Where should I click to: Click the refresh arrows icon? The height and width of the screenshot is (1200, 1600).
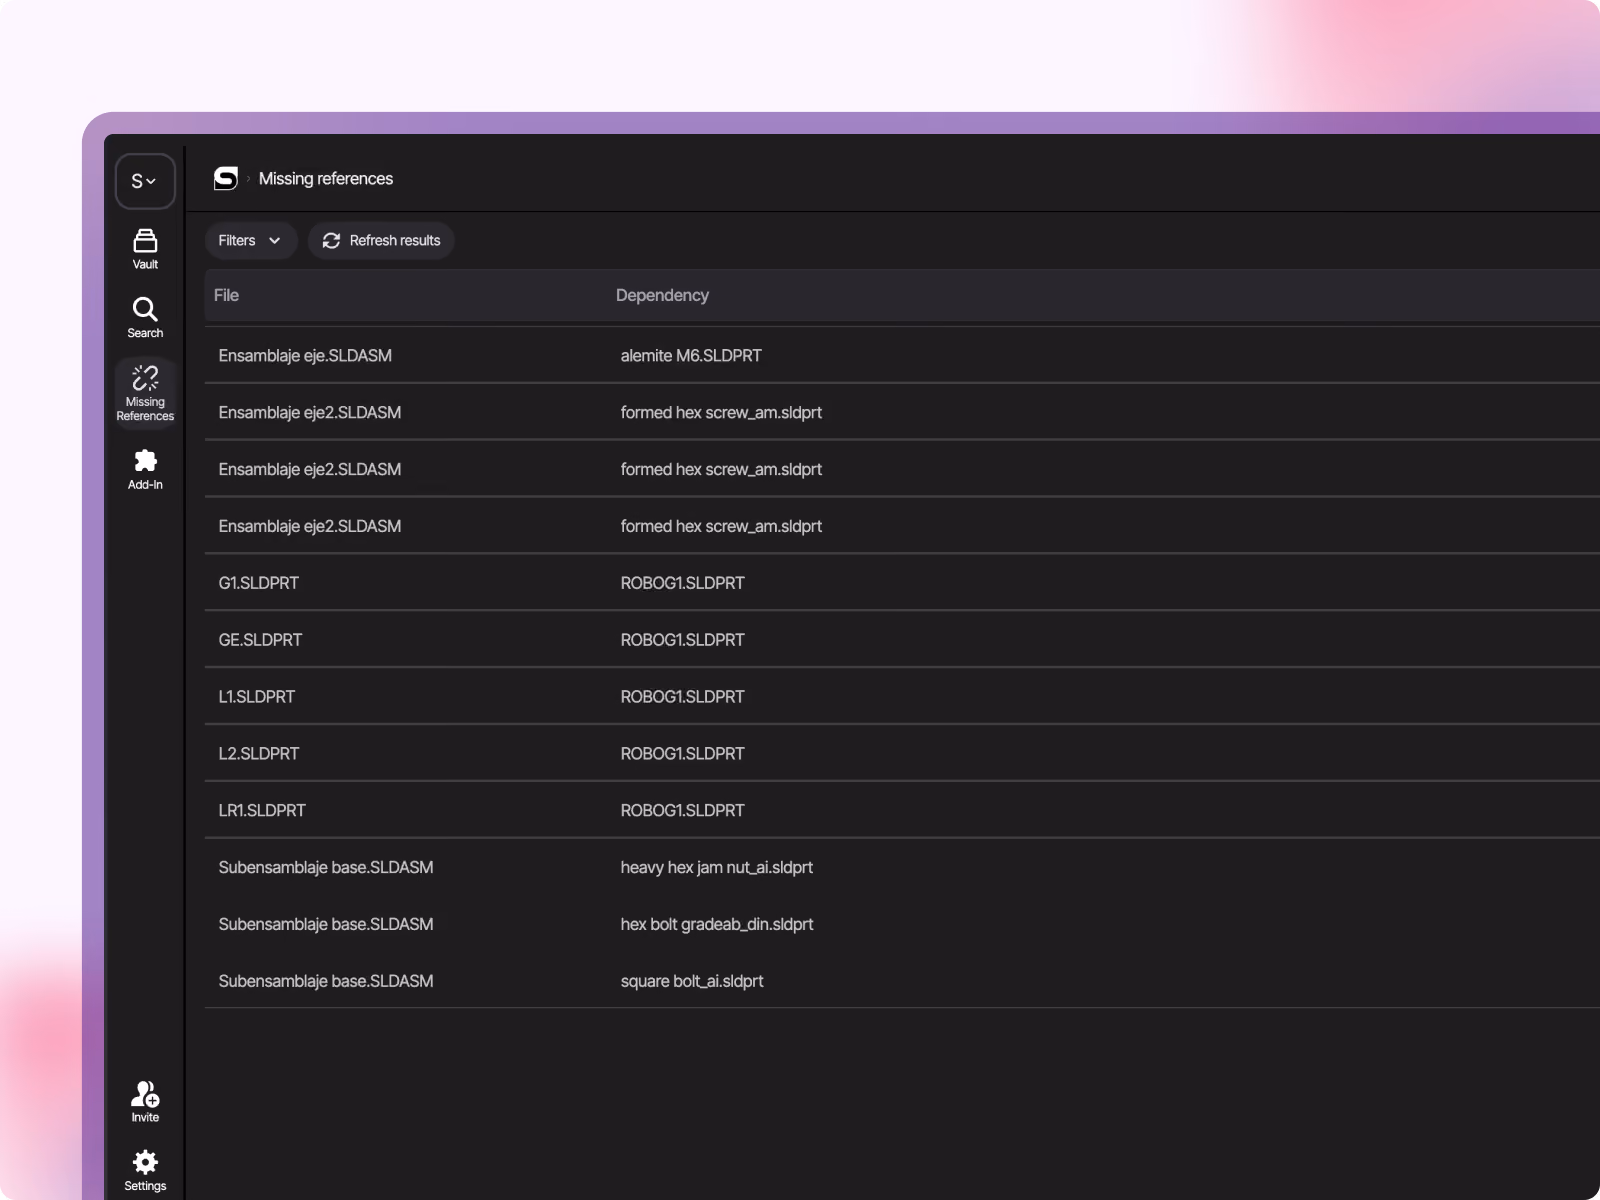coord(331,241)
